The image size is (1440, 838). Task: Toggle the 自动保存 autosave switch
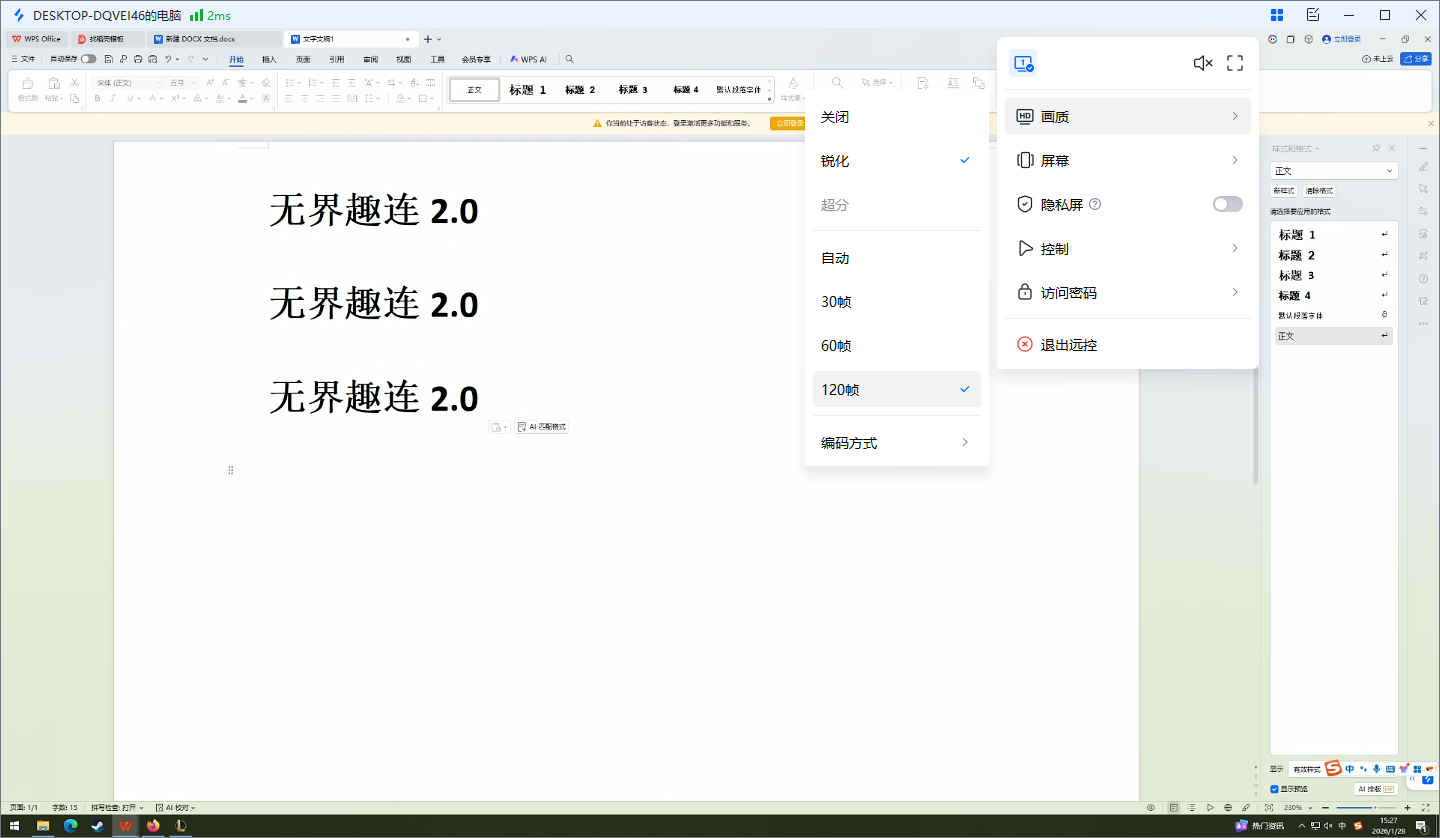(89, 59)
